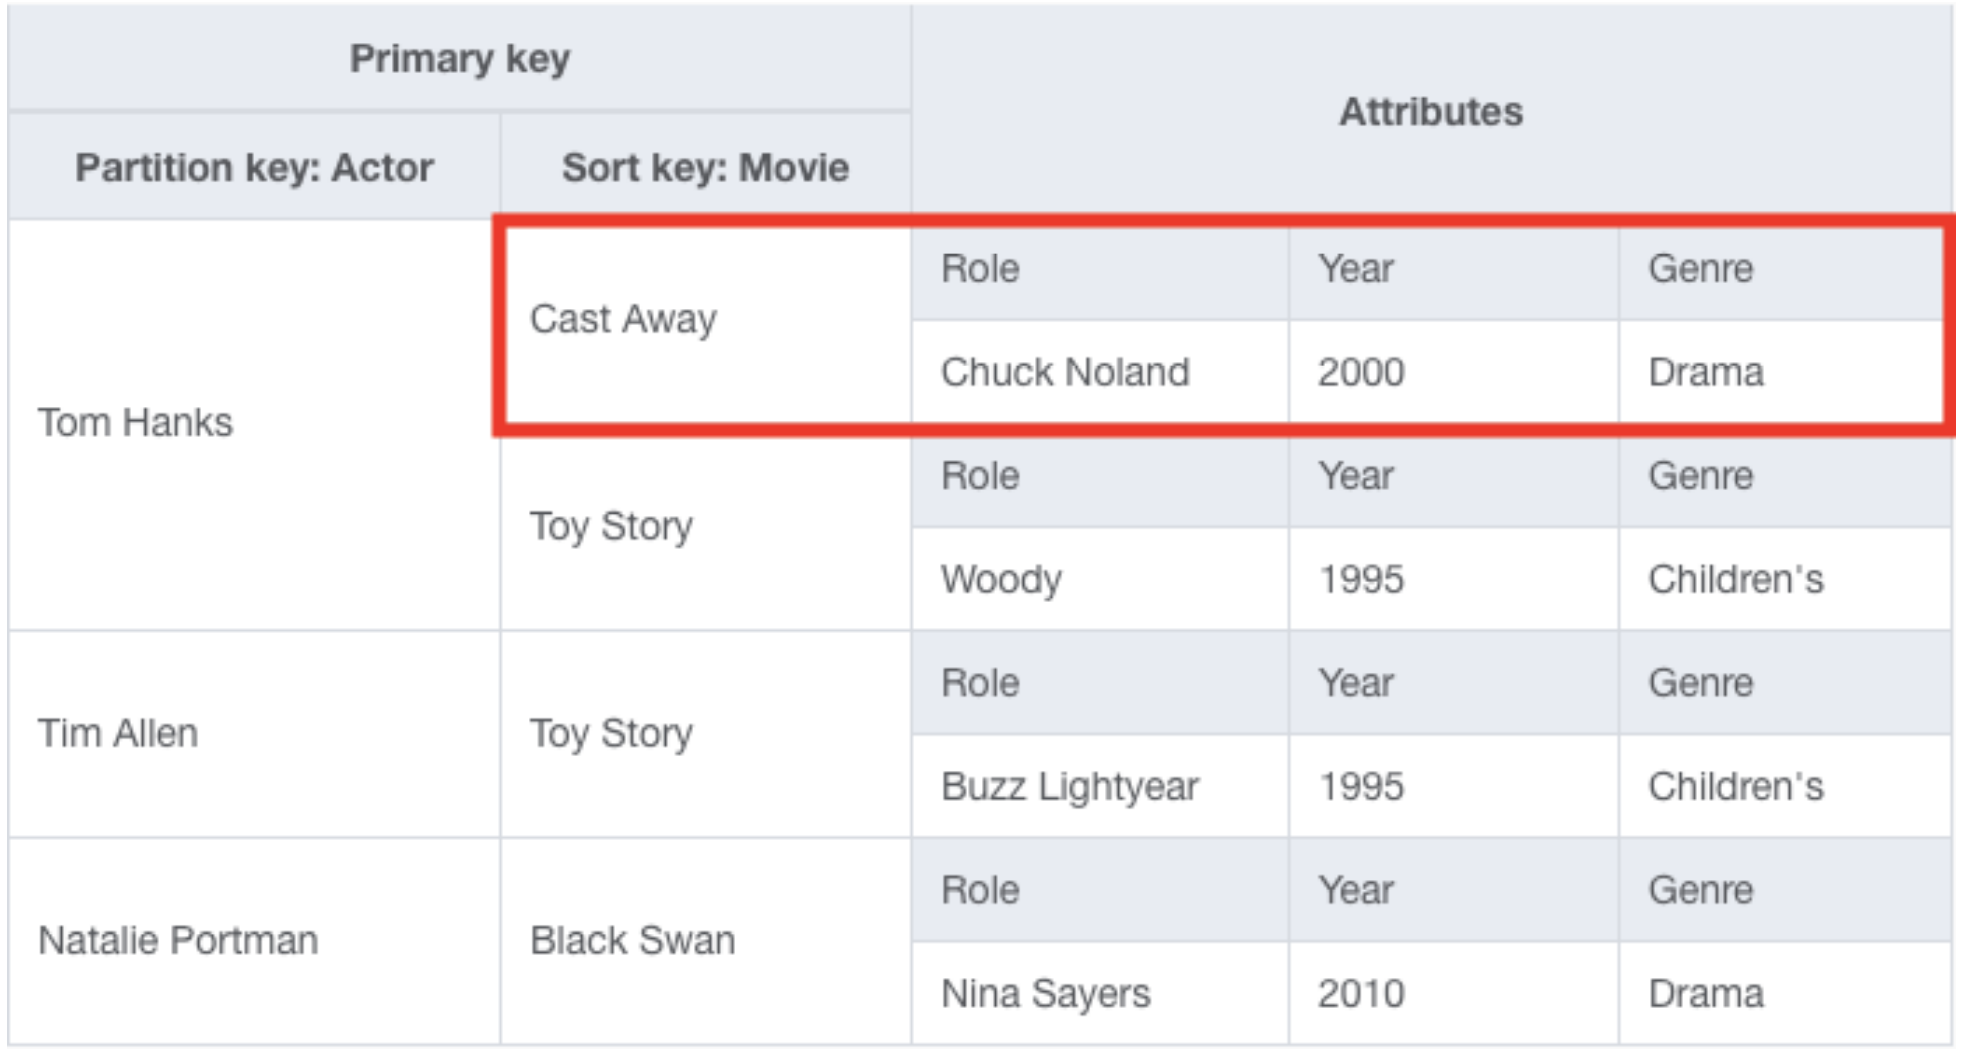Click the Buzz Lightyear role cell

1100,786
